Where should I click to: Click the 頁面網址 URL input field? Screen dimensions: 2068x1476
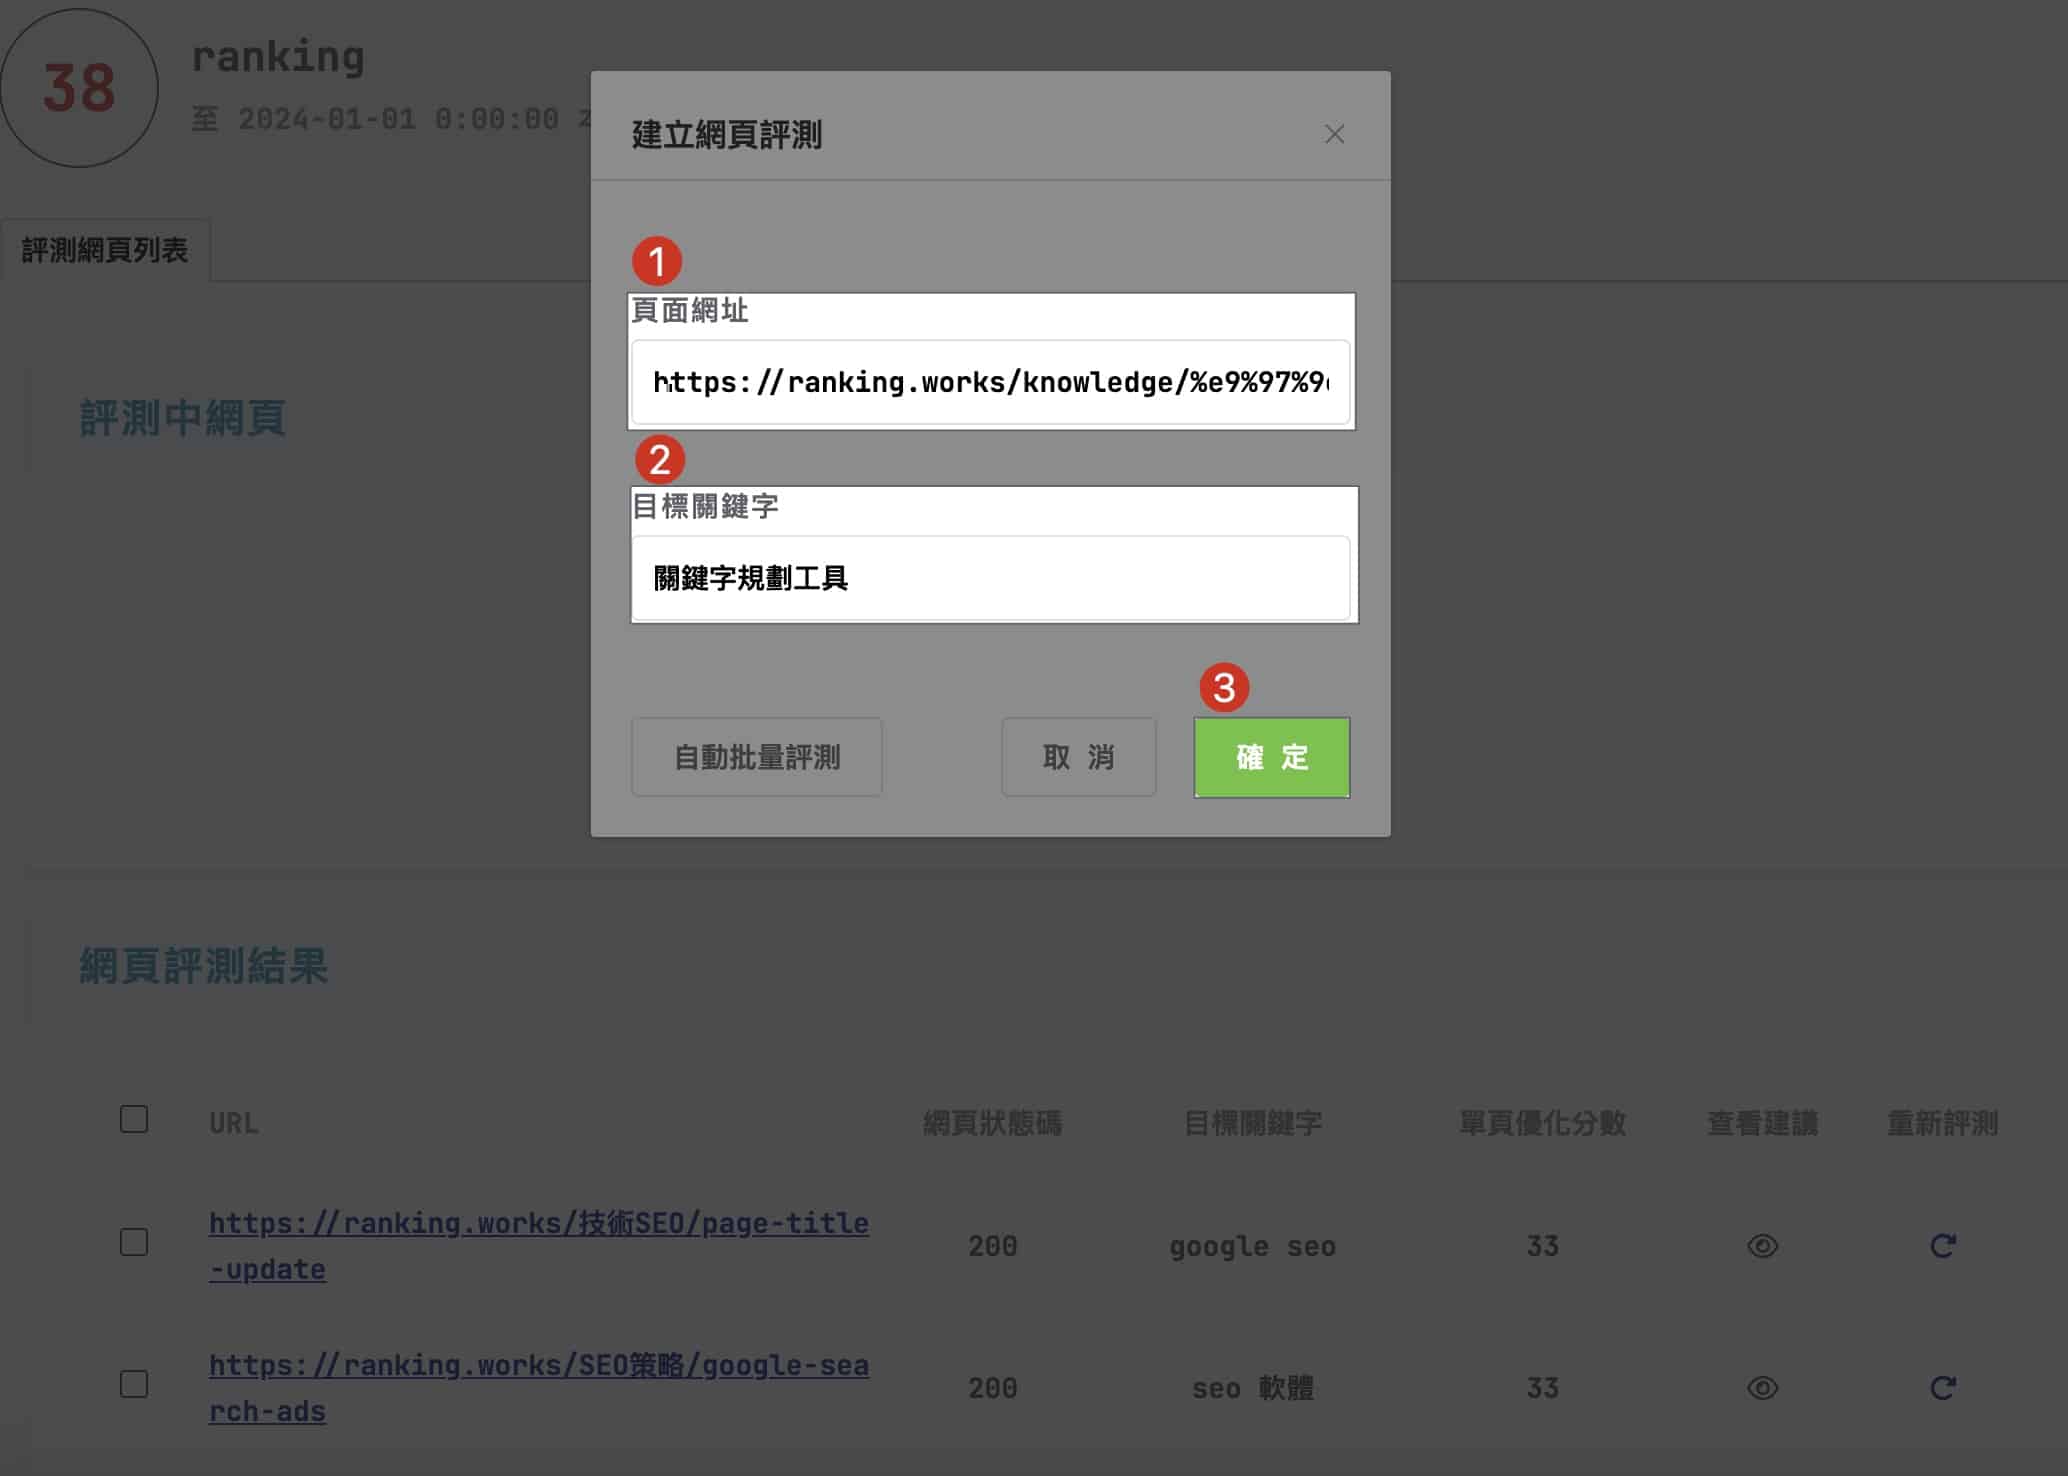tap(990, 383)
